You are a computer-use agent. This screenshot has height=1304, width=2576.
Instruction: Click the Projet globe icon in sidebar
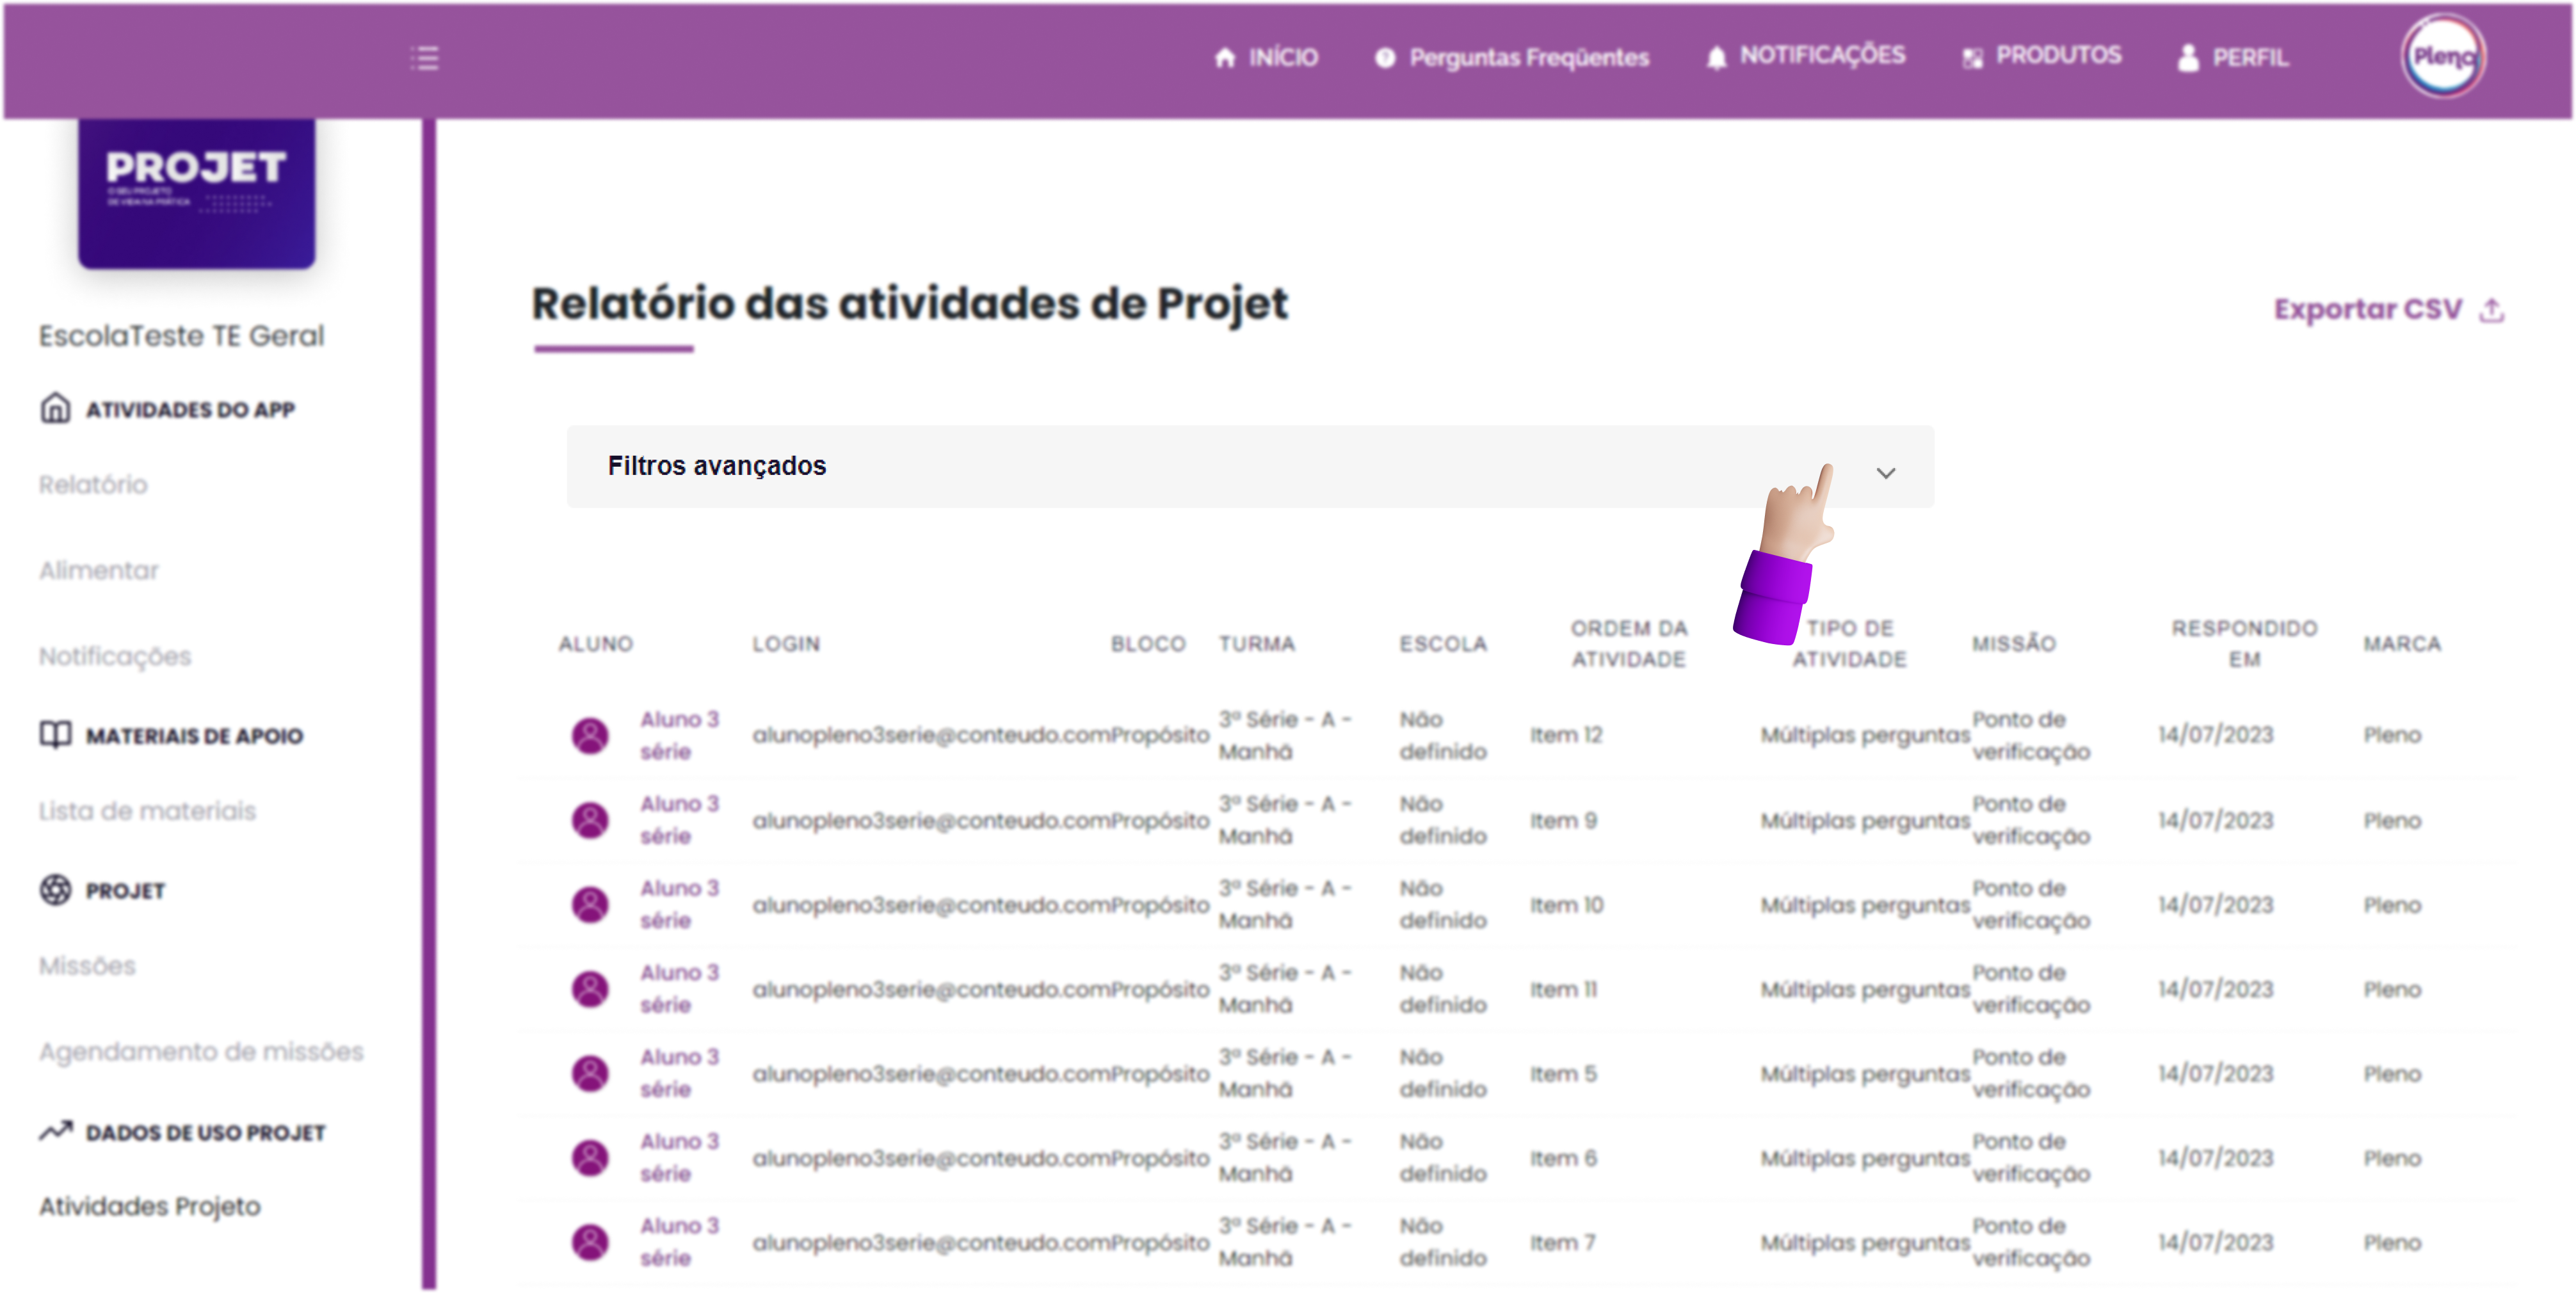click(55, 889)
